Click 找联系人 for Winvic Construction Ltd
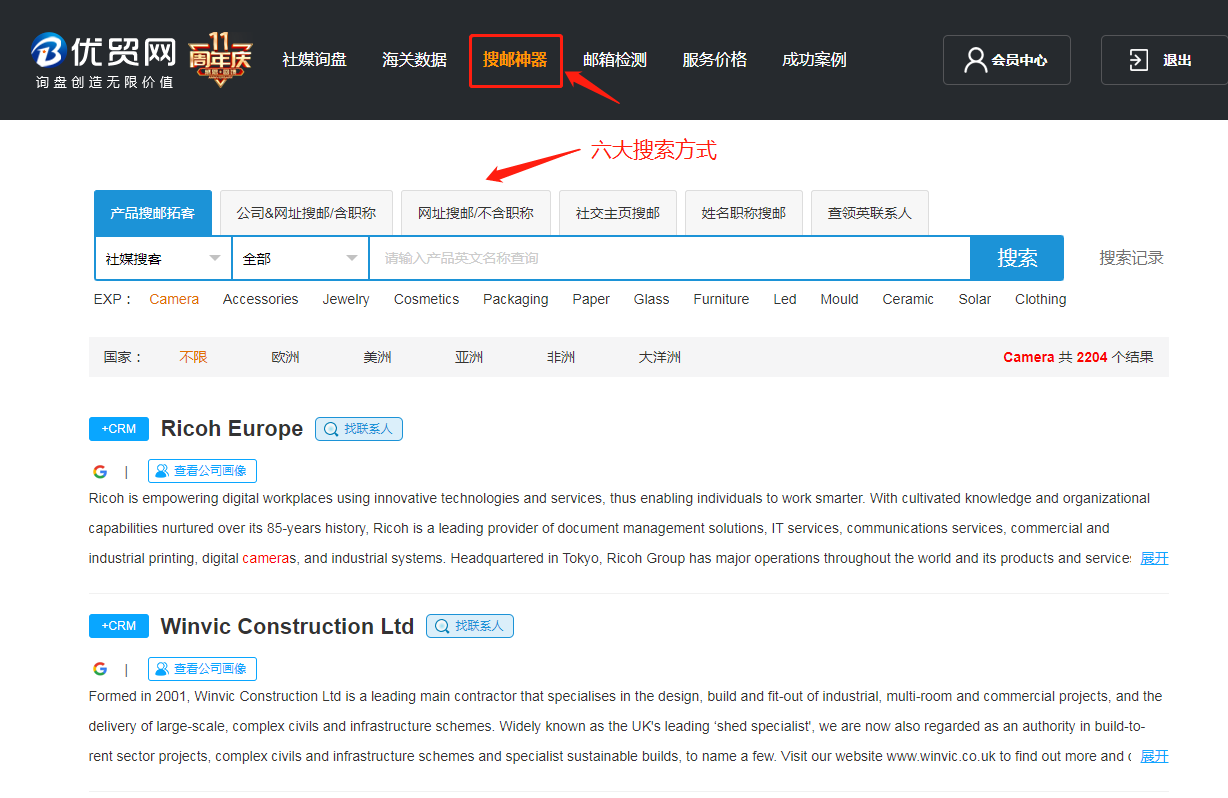 [470, 626]
